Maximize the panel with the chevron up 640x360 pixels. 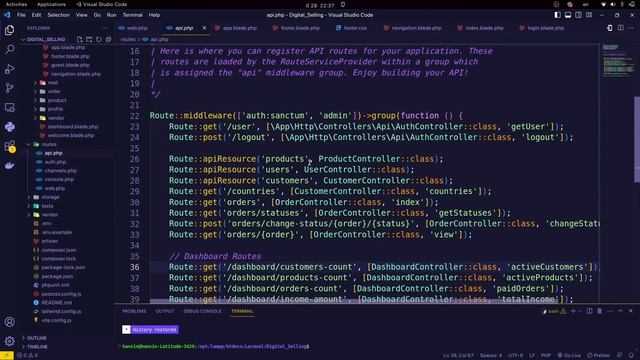pyautogui.click(x=620, y=311)
